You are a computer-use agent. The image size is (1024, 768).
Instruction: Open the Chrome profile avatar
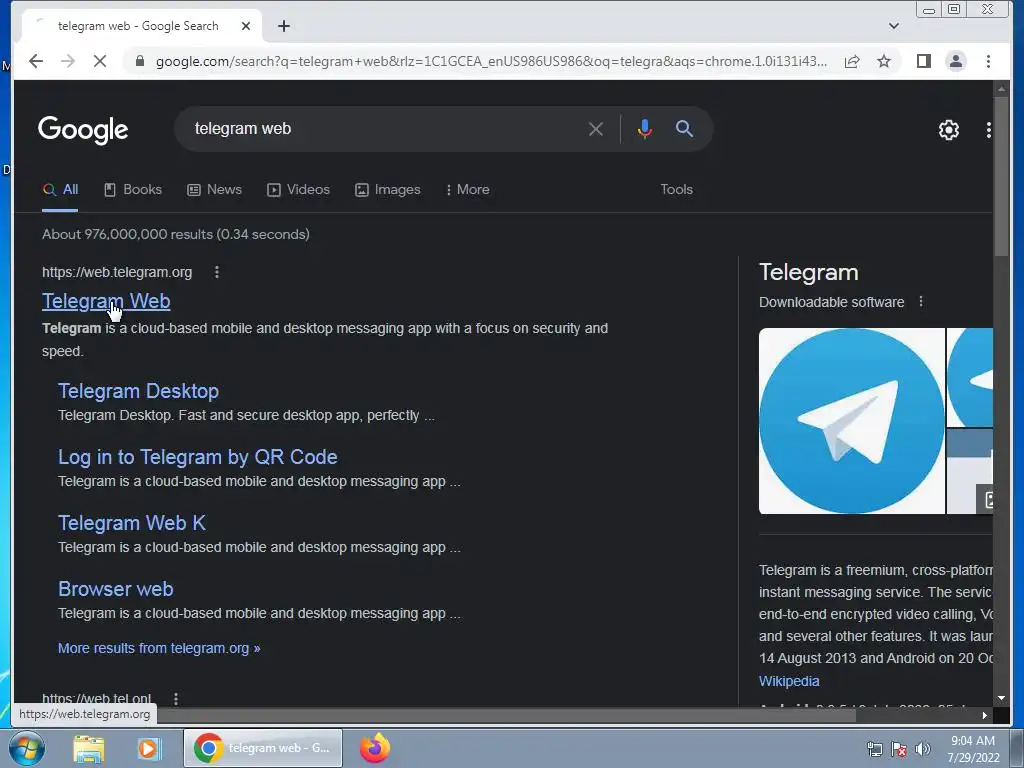point(955,61)
